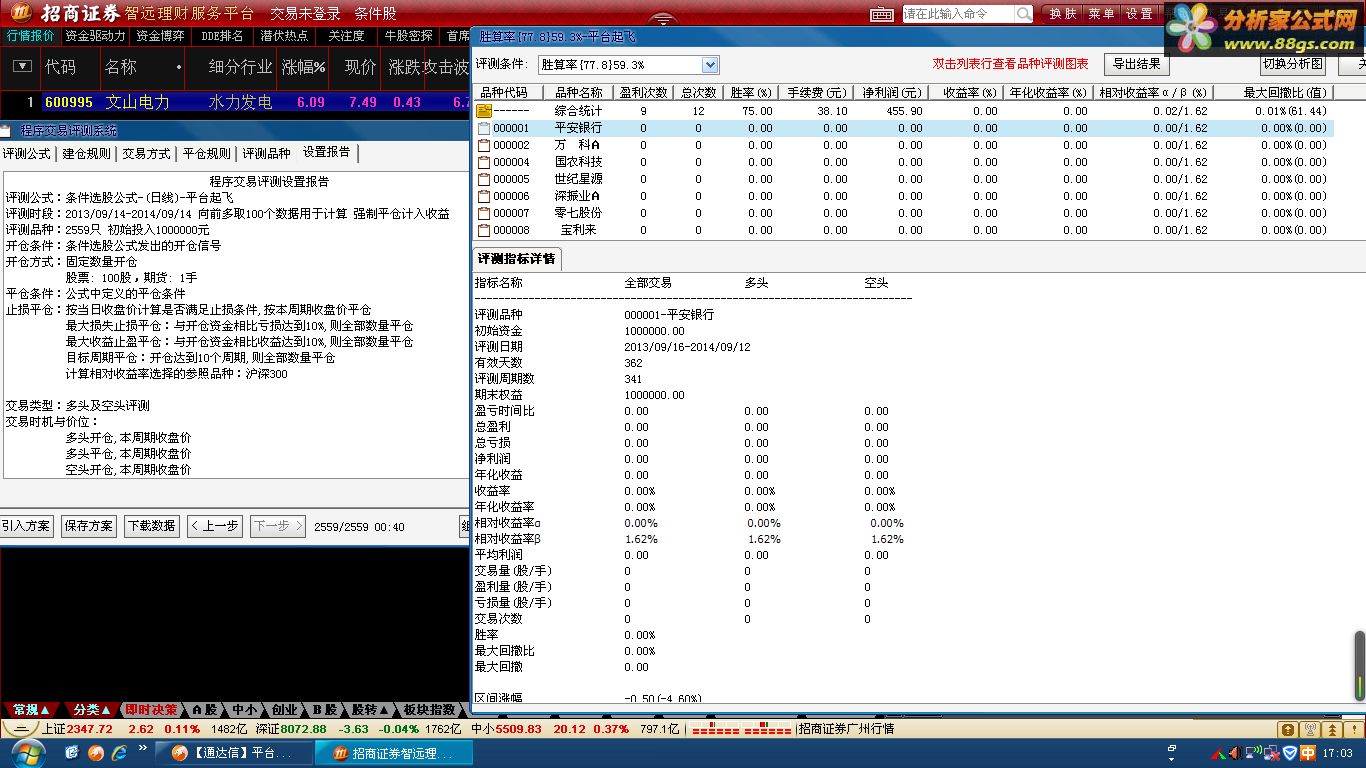The height and width of the screenshot is (768, 1366).
Task: Click the 上一步 button
Action: point(214,526)
